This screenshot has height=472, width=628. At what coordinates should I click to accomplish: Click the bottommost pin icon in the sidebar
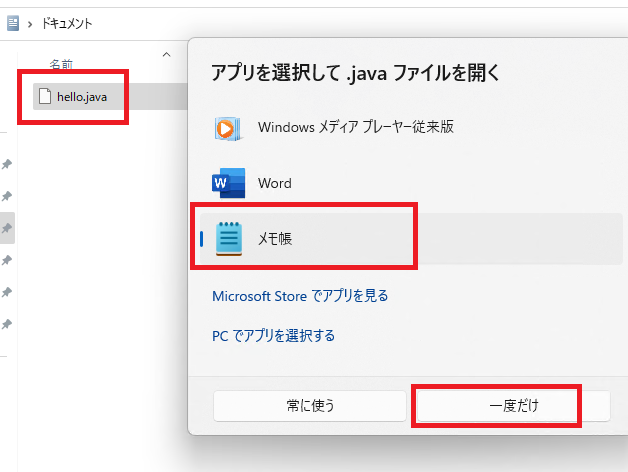point(7,324)
